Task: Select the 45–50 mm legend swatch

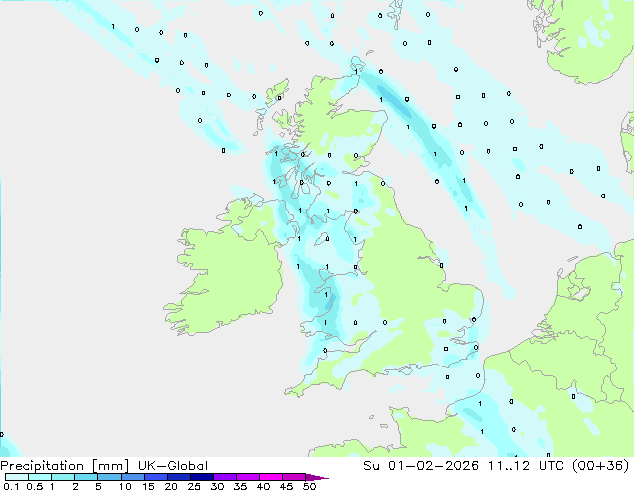Action: [294, 477]
